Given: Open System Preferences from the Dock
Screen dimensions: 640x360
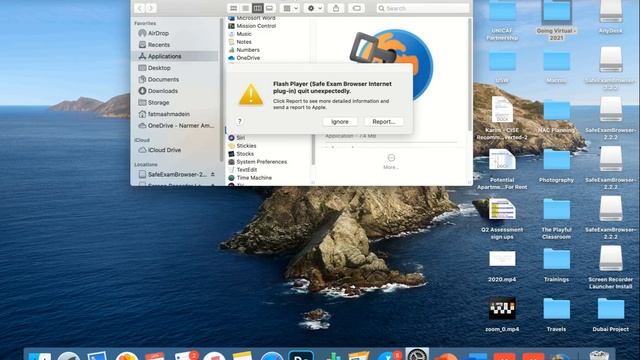Looking at the screenshot, I should (417, 354).
